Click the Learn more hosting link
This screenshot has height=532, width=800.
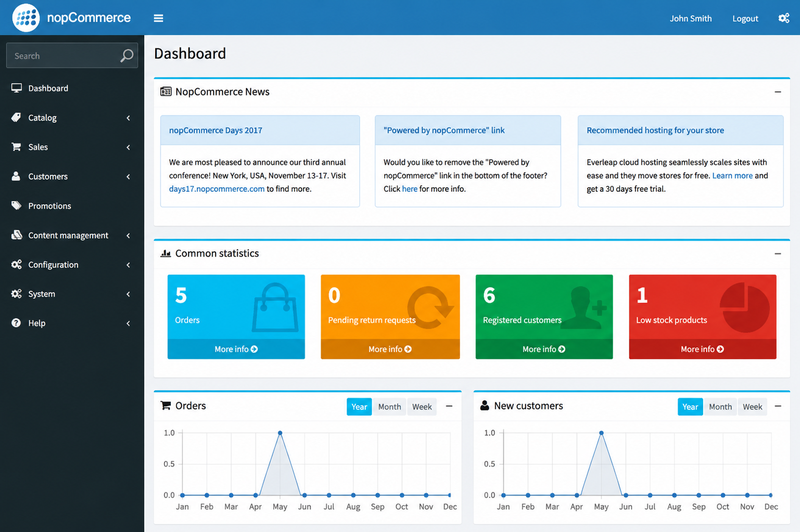click(x=732, y=175)
